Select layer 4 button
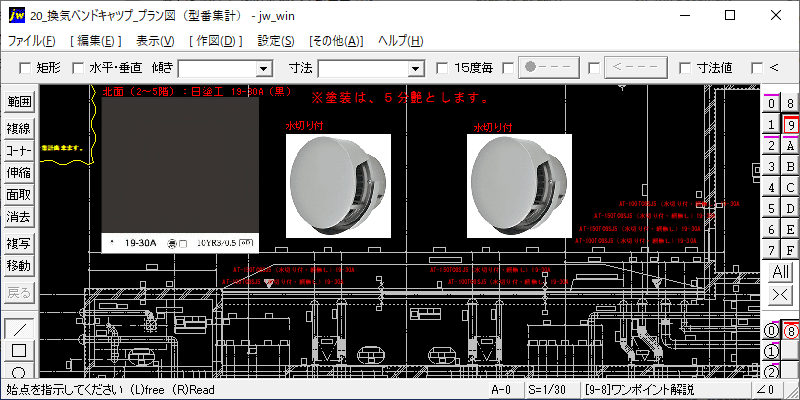800x400 pixels. [x=771, y=187]
